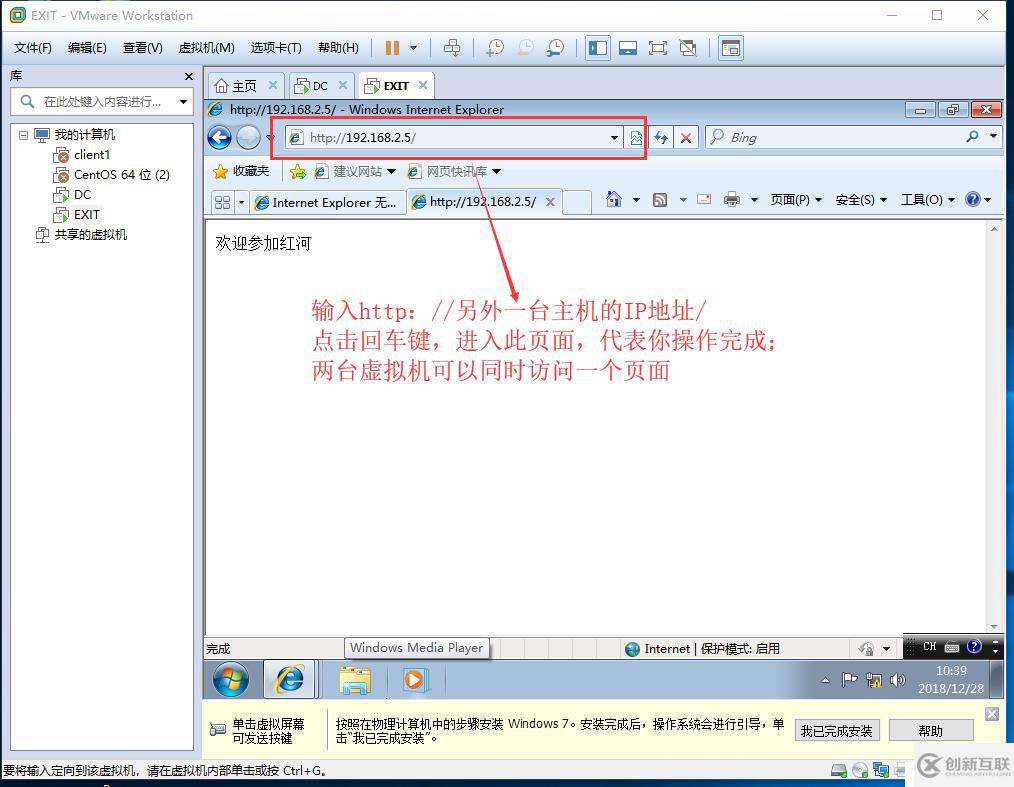Open the snapshot manager icon

click(x=556, y=48)
